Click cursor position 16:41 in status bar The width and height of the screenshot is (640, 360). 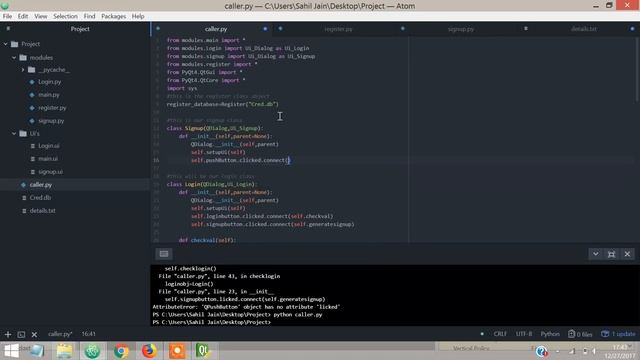(89, 334)
